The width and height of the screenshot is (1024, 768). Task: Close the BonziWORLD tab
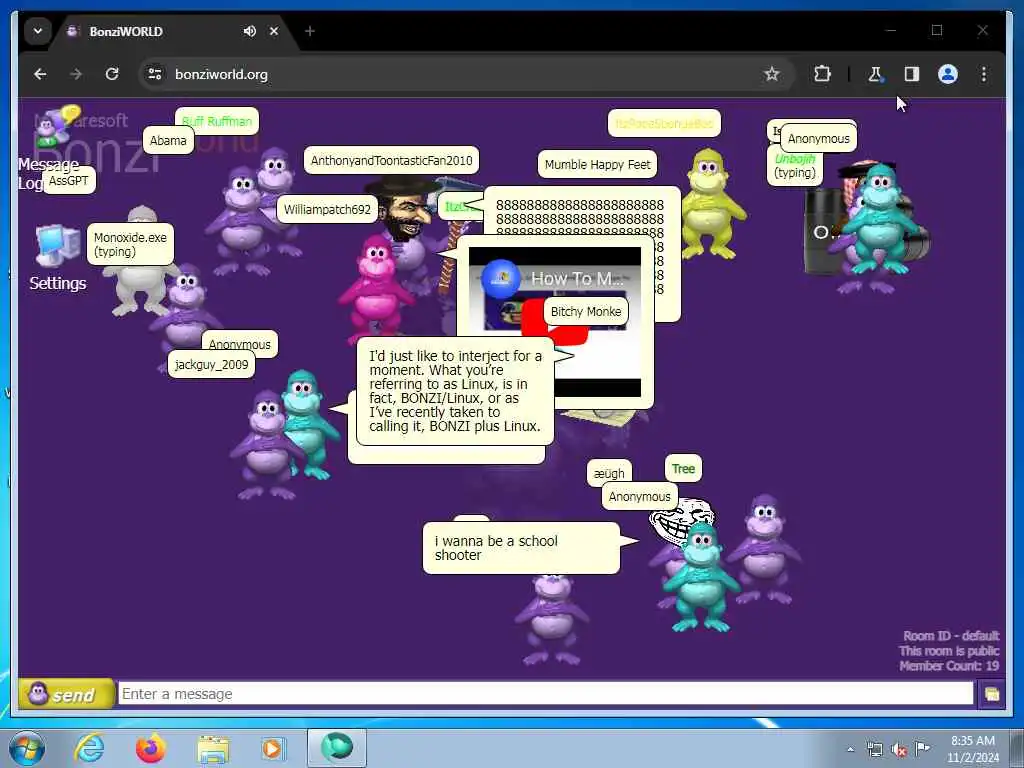(274, 31)
